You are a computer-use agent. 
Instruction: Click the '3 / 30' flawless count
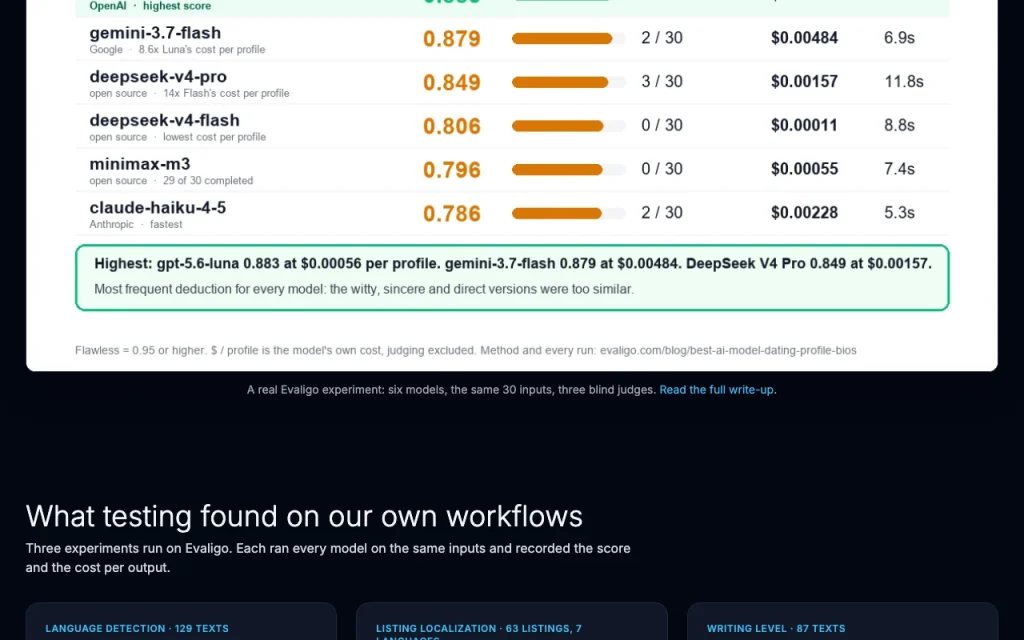(662, 82)
